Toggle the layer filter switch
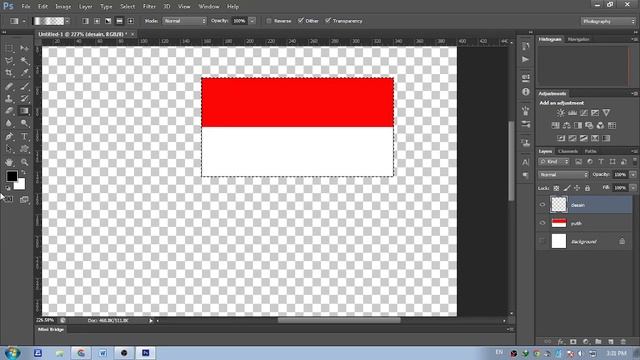Image resolution: width=640 pixels, height=360 pixels. (635, 162)
